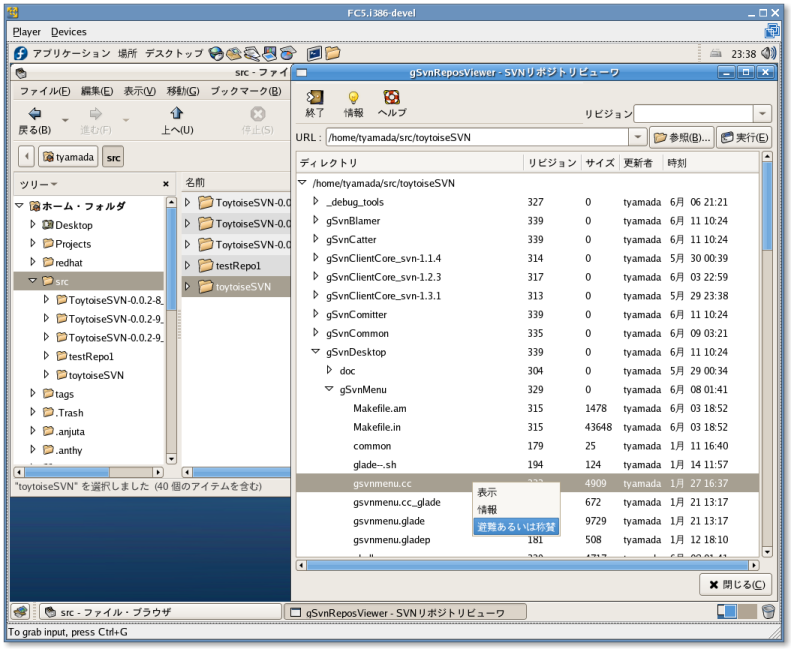Close the ツリー side pane with x
This screenshot has height=649, width=791.
click(x=165, y=184)
